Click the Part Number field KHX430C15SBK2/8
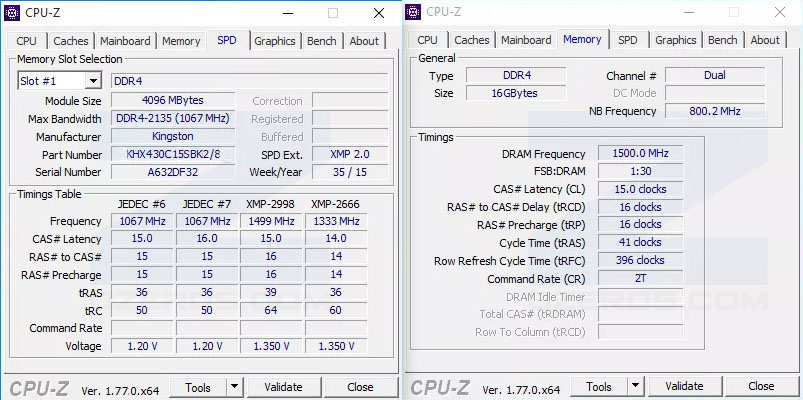Screen dimensions: 803x400 [173, 155]
